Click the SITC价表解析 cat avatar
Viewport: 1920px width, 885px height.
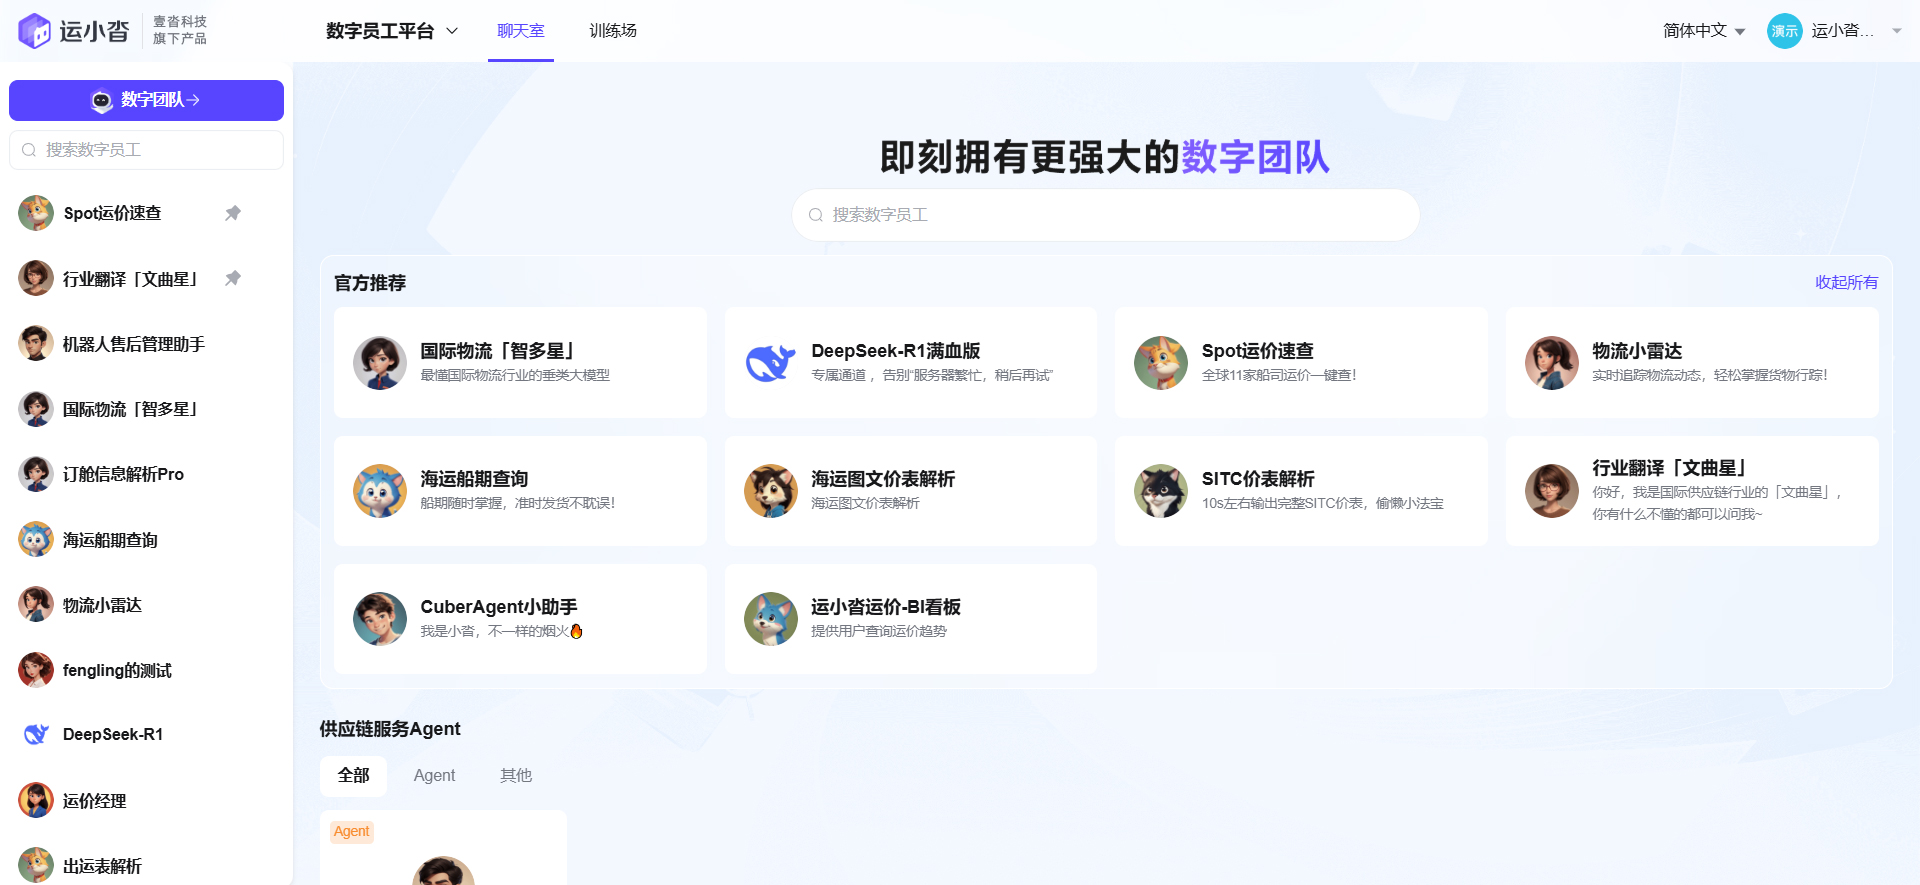[1160, 491]
